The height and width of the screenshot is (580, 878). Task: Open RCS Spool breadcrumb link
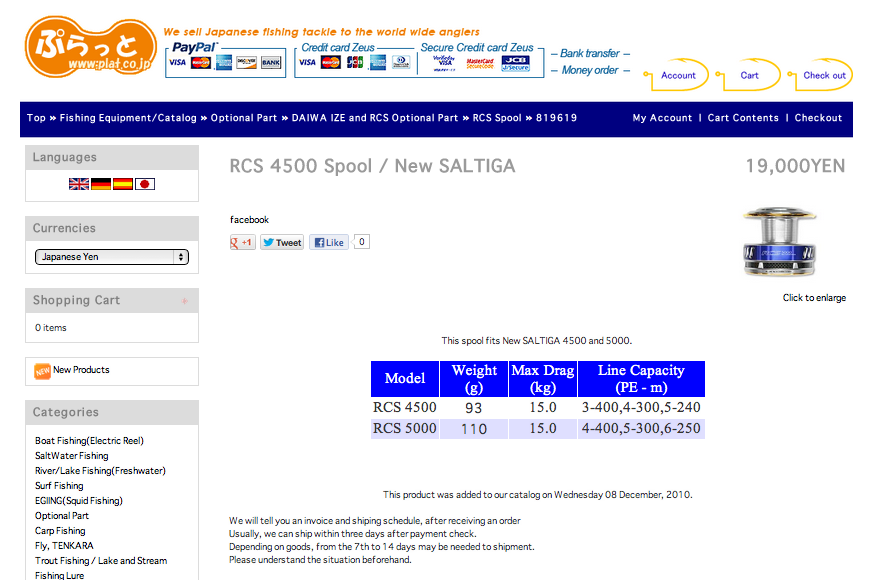pos(497,118)
